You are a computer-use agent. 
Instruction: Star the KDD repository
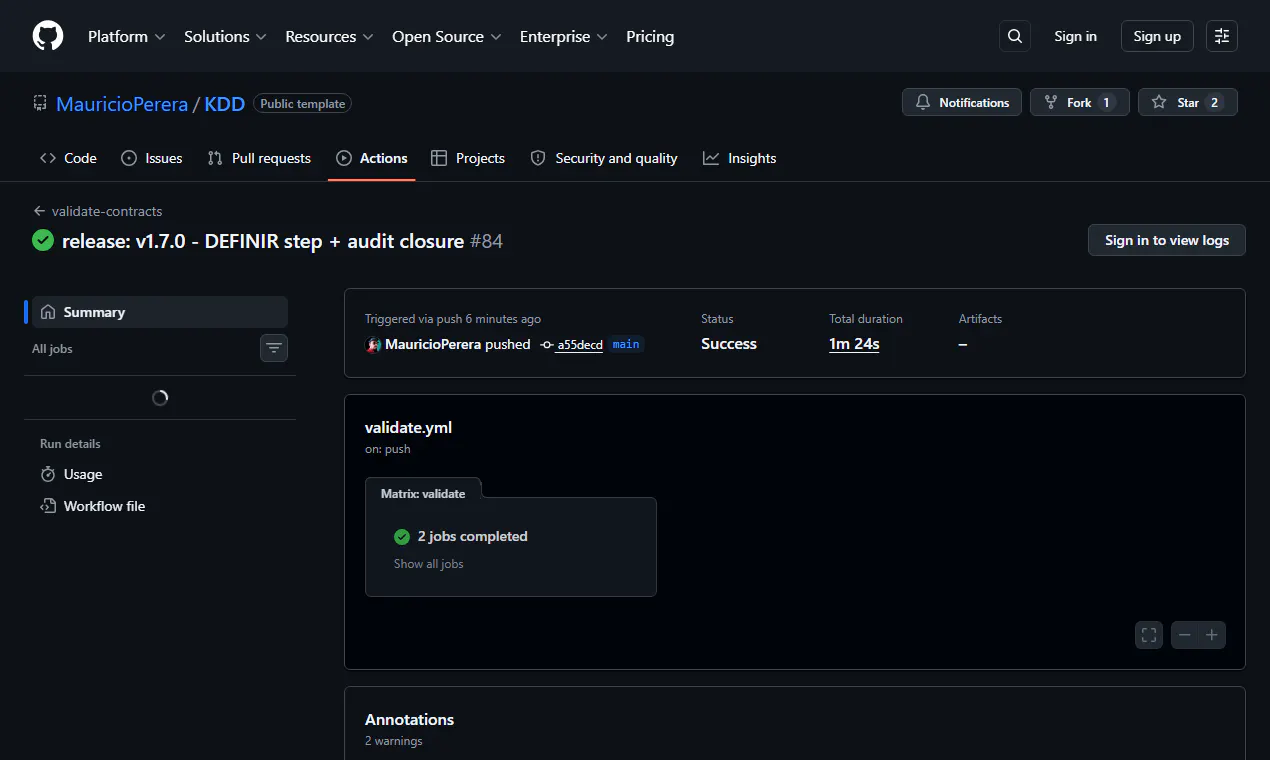point(1188,102)
